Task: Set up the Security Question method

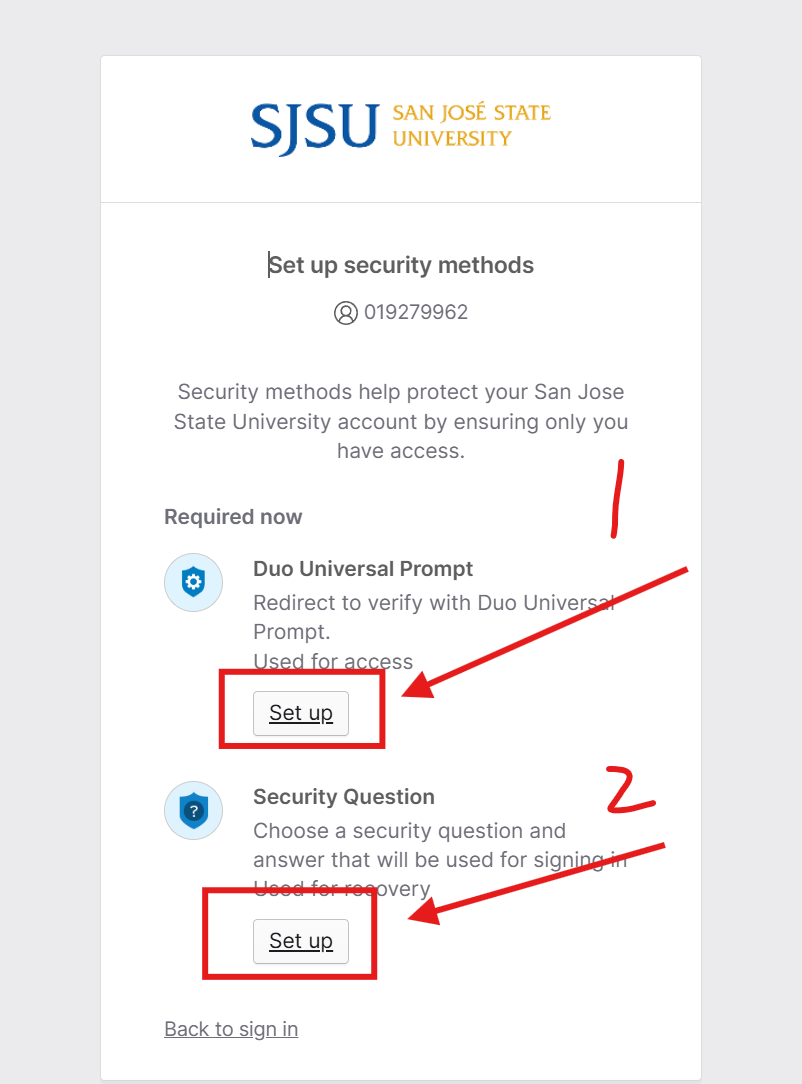Action: click(301, 941)
